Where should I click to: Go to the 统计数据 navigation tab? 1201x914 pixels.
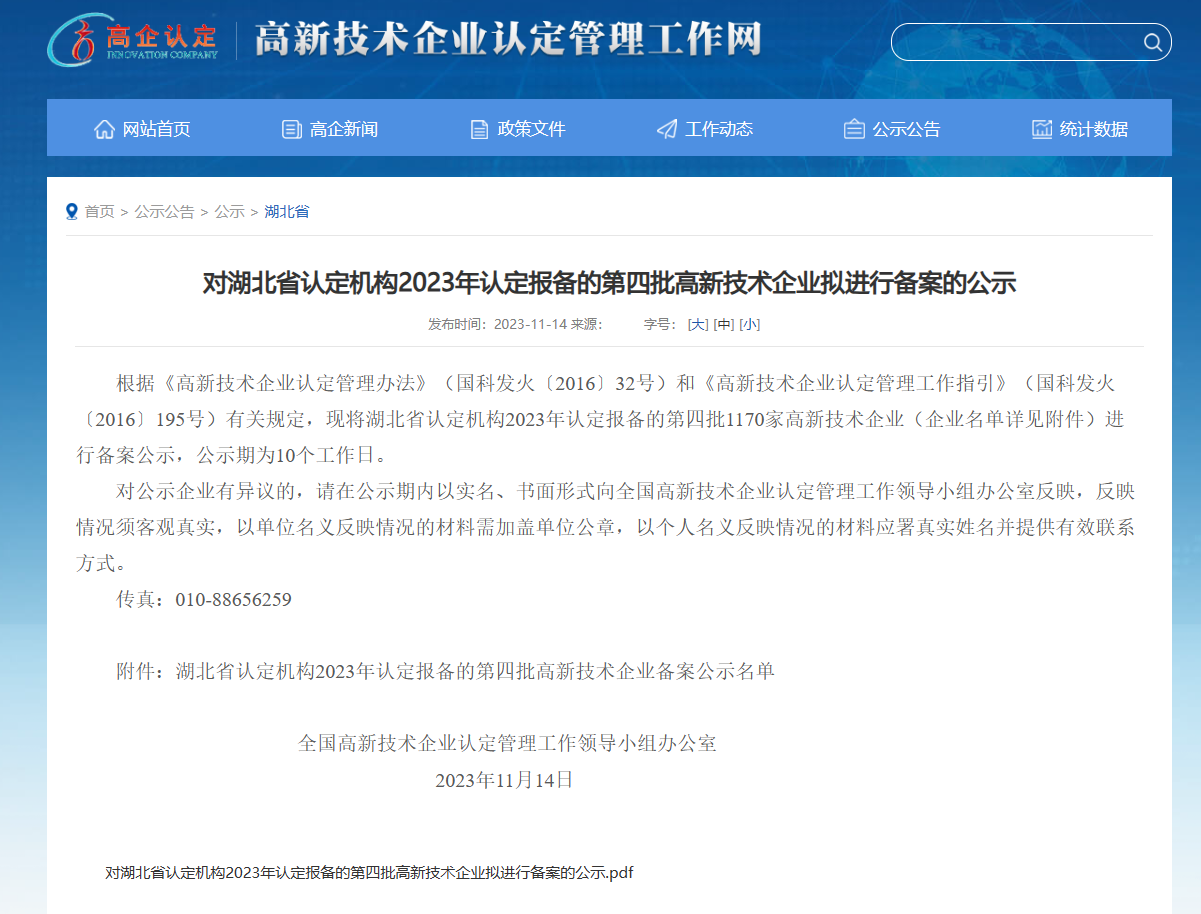click(1094, 129)
